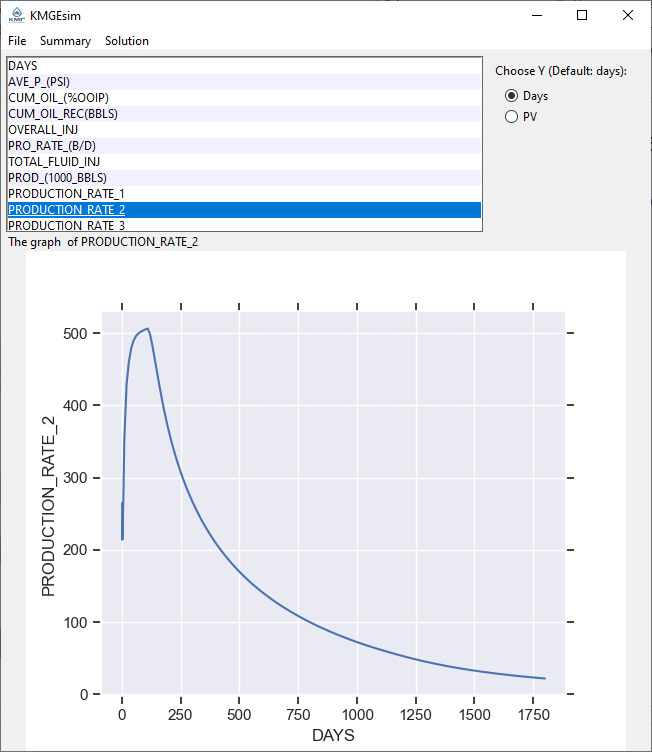Select the Days radio button
652x752 pixels.
(x=511, y=96)
